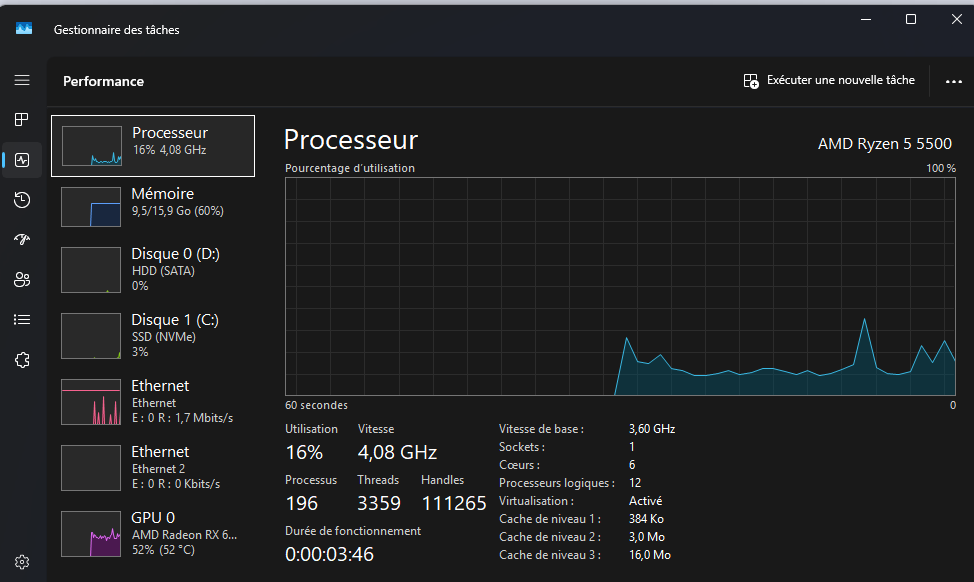Screen dimensions: 974x582
Task: Click the 16% utilisation value
Action: coord(304,452)
